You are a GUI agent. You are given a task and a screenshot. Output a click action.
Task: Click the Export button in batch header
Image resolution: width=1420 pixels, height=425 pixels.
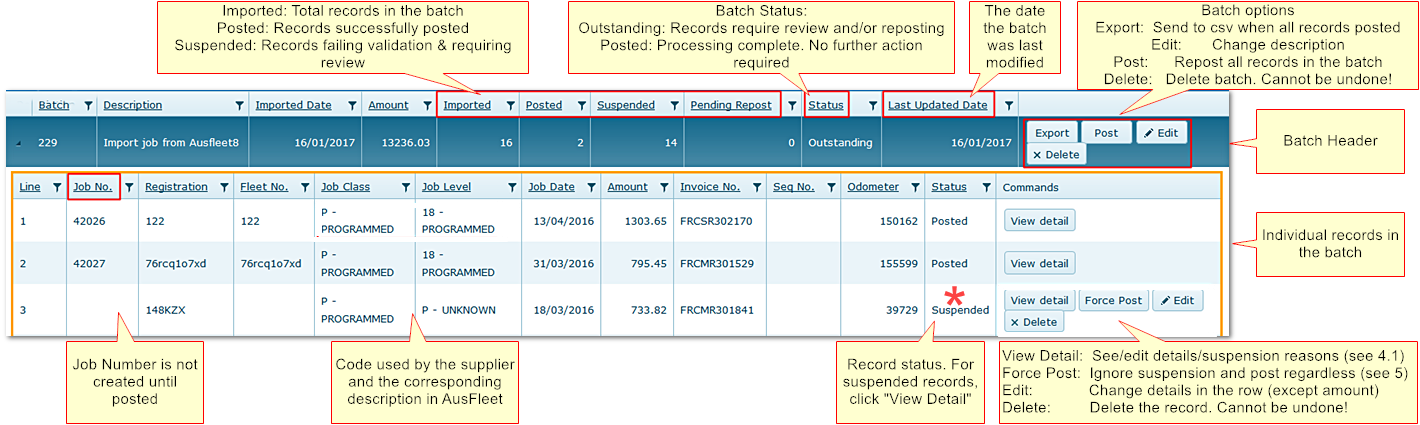point(1051,133)
